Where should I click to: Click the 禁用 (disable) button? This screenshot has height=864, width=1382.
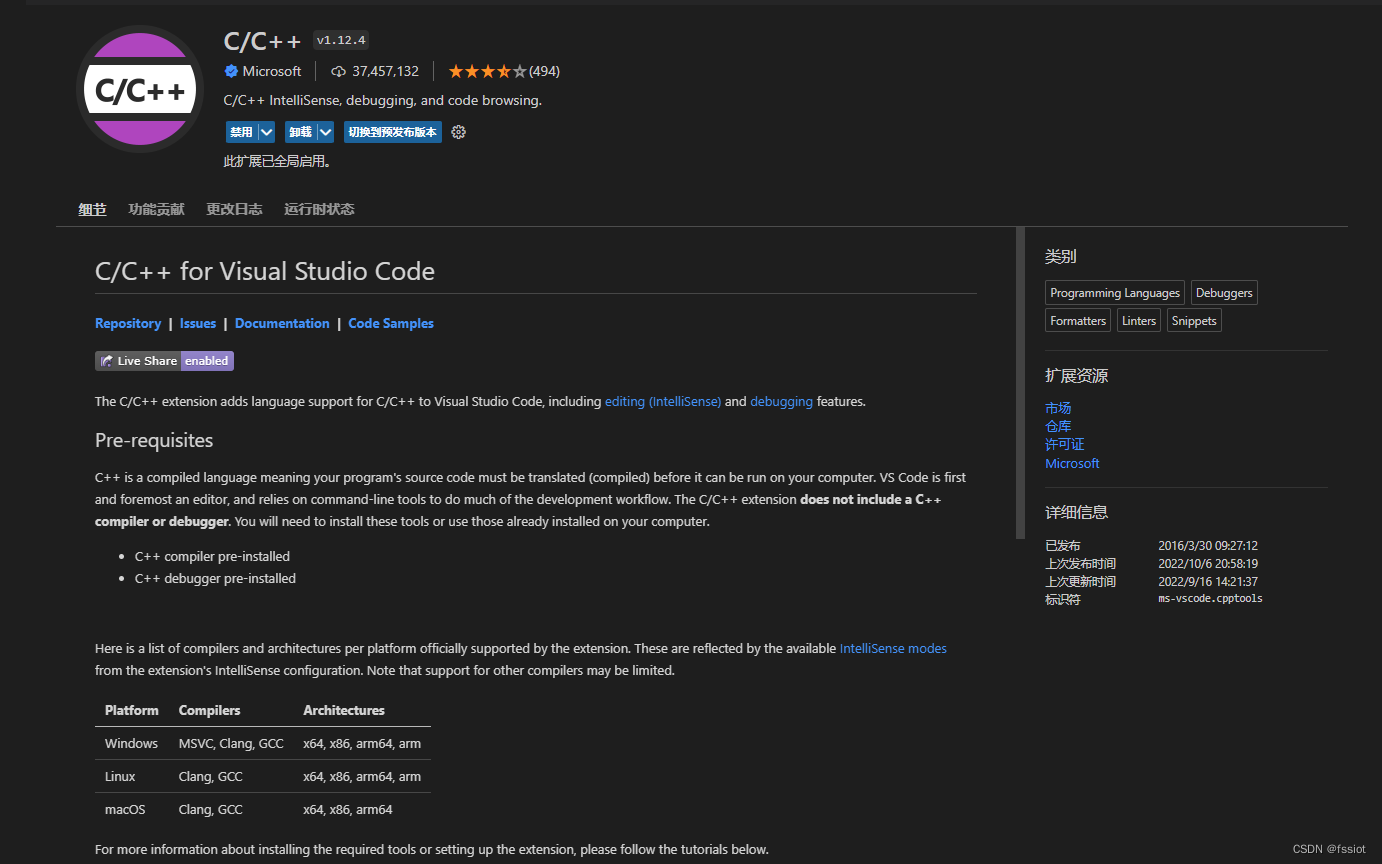tap(241, 132)
